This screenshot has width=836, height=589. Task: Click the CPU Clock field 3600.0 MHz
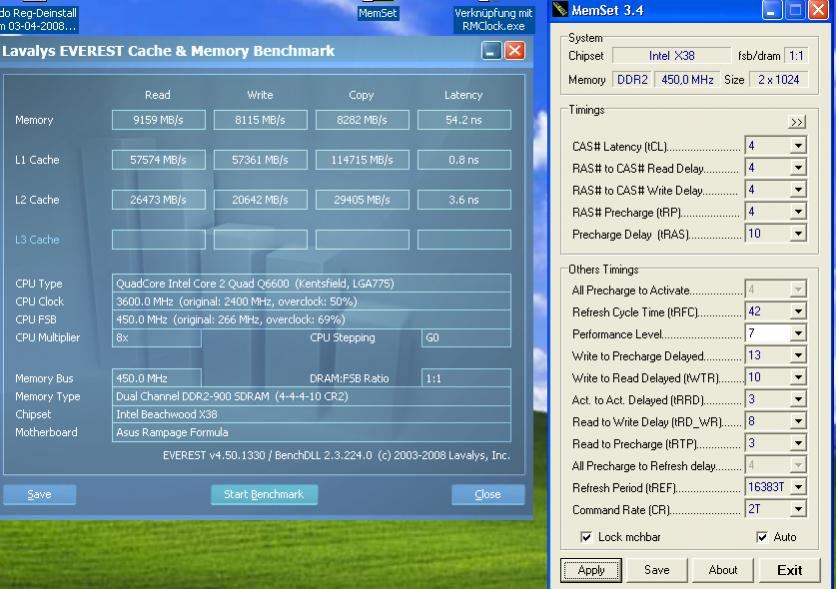pyautogui.click(x=311, y=301)
